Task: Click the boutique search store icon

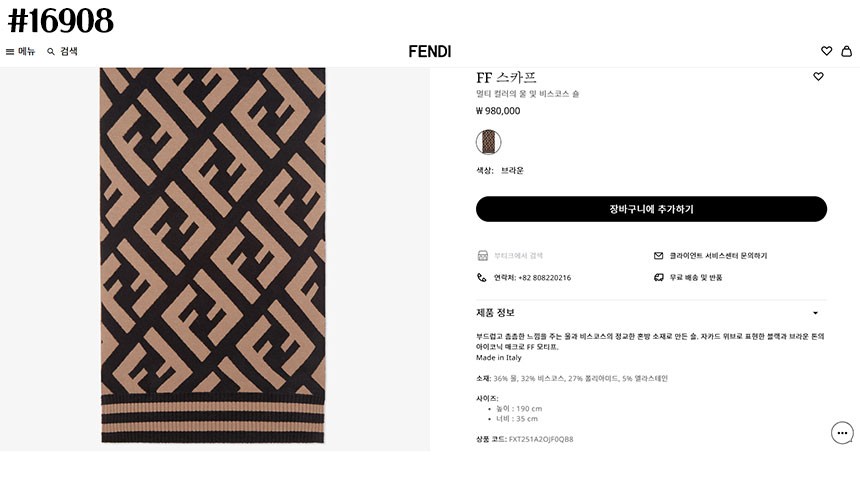Action: (x=482, y=256)
